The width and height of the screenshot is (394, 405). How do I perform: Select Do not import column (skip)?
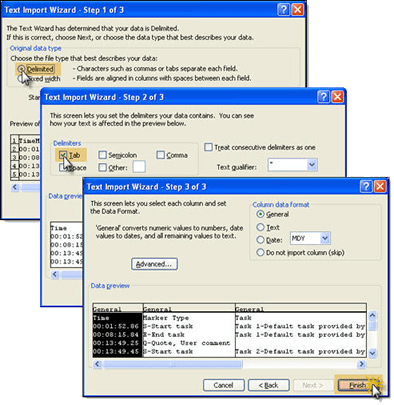(x=260, y=252)
